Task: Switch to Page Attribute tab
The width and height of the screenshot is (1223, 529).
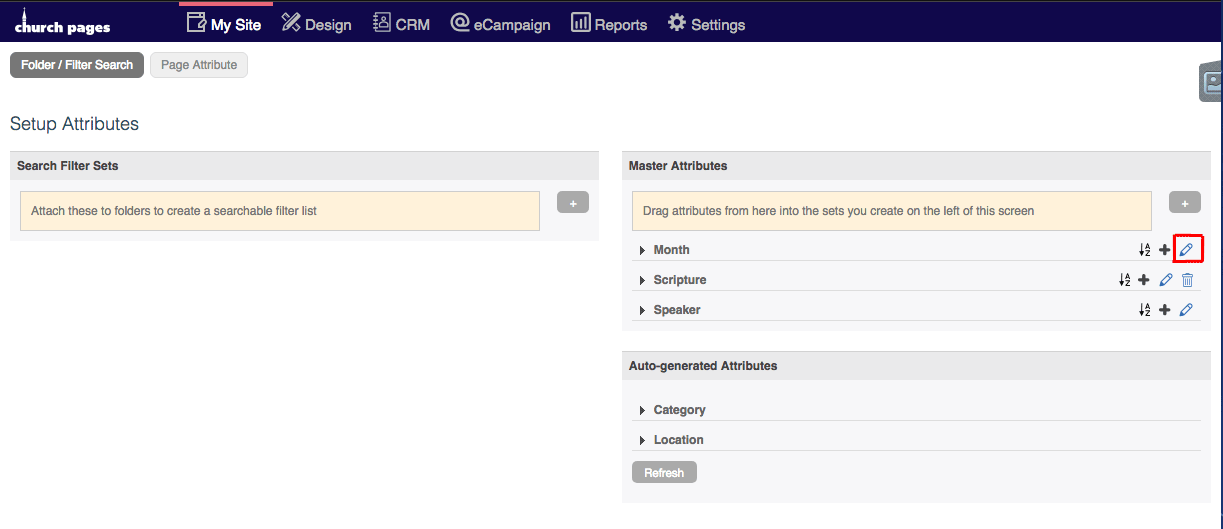Action: [x=199, y=65]
